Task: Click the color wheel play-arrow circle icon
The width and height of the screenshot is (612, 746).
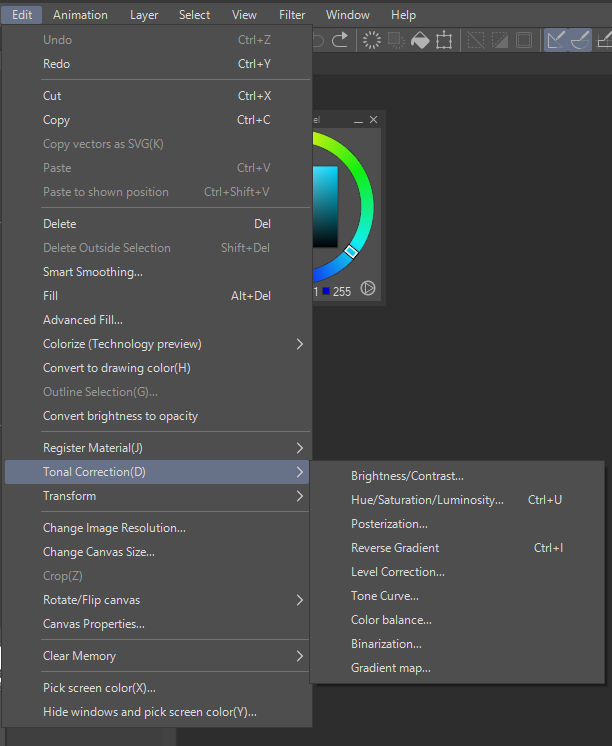Action: click(x=368, y=289)
